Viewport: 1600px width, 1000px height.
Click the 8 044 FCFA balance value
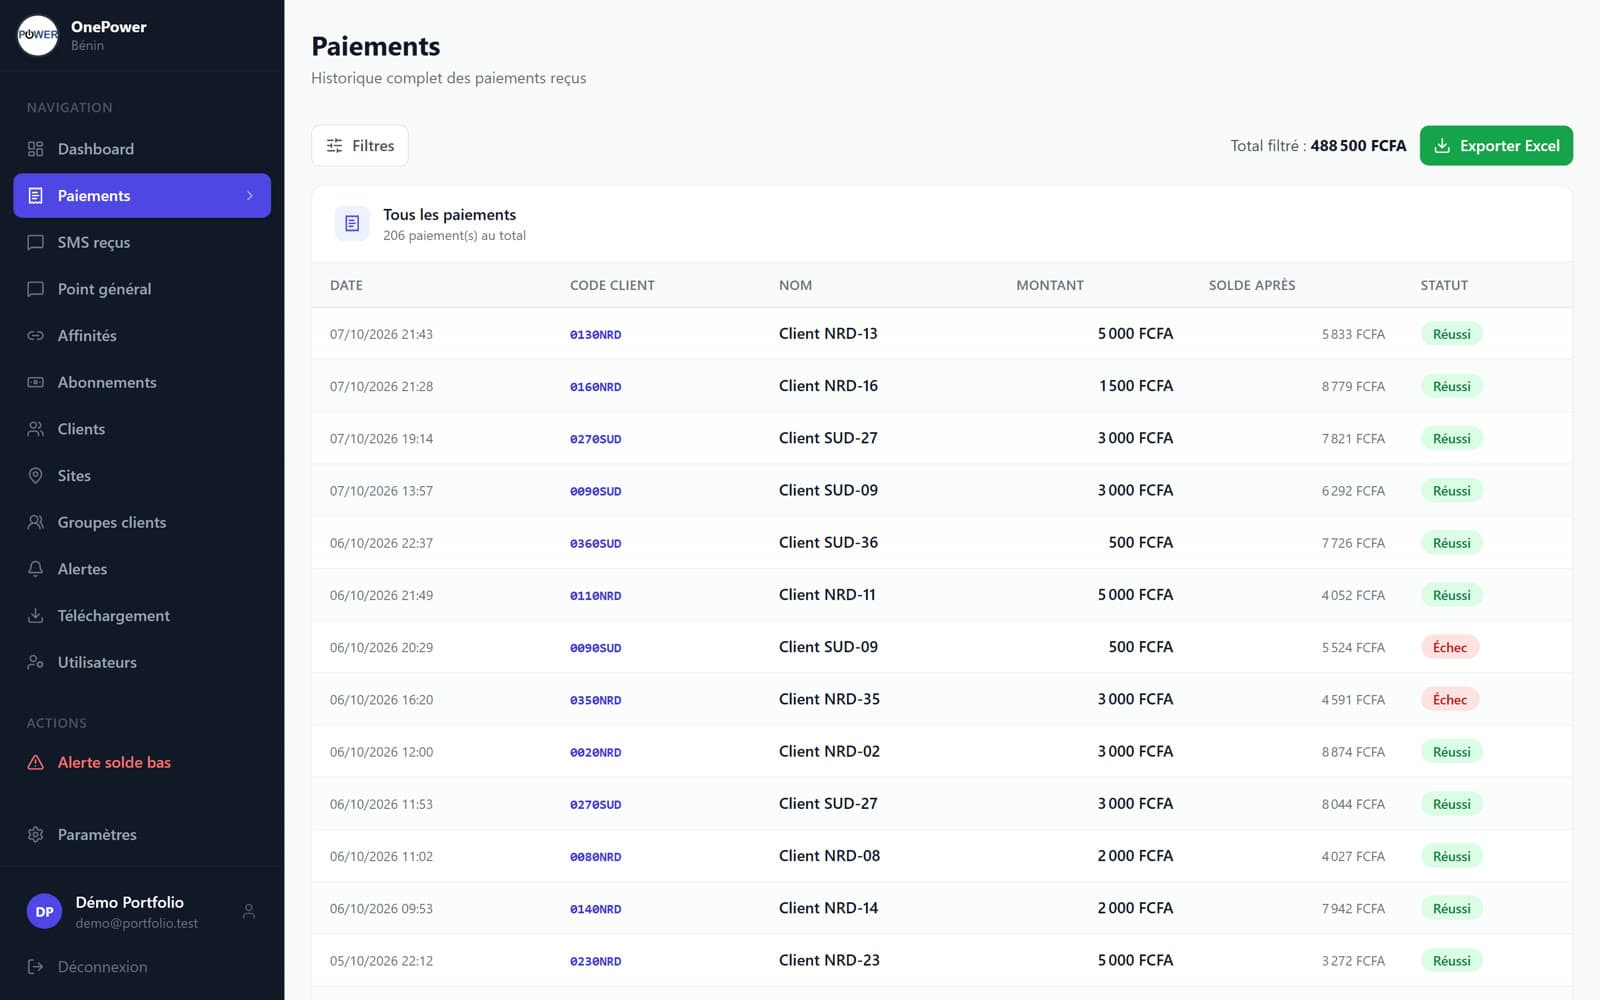(x=1353, y=804)
